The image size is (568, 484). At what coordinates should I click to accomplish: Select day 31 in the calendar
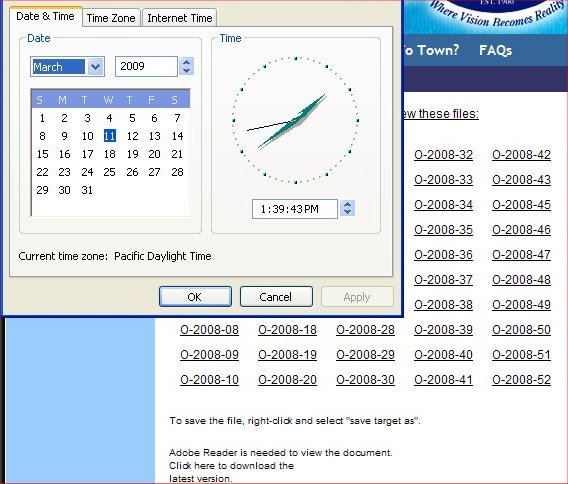(87, 190)
